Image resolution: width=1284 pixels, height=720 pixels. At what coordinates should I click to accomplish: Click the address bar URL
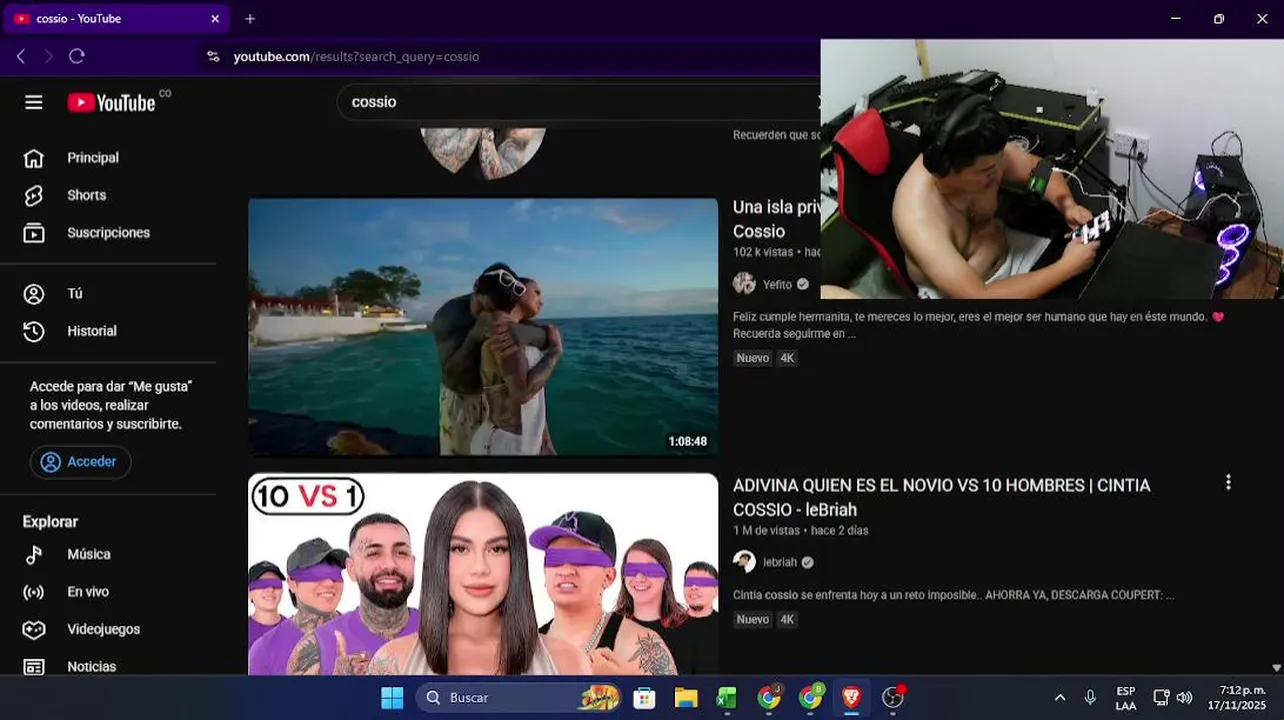click(x=356, y=57)
